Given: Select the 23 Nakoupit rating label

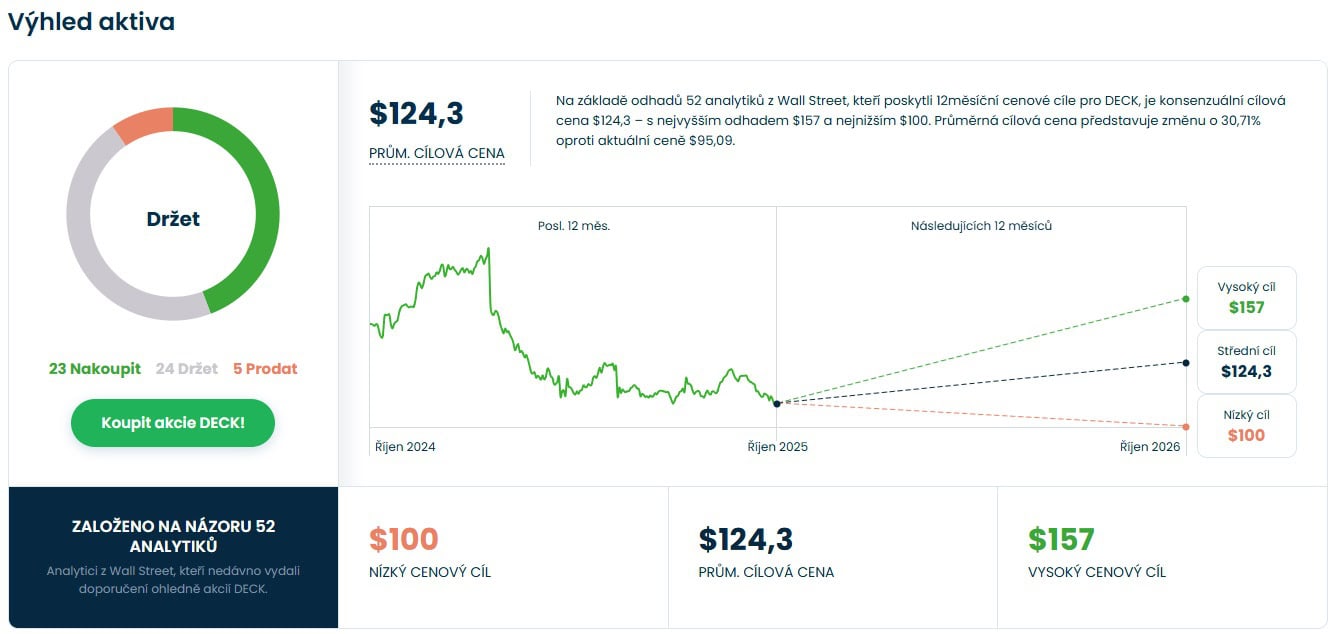Looking at the screenshot, I should coord(94,368).
